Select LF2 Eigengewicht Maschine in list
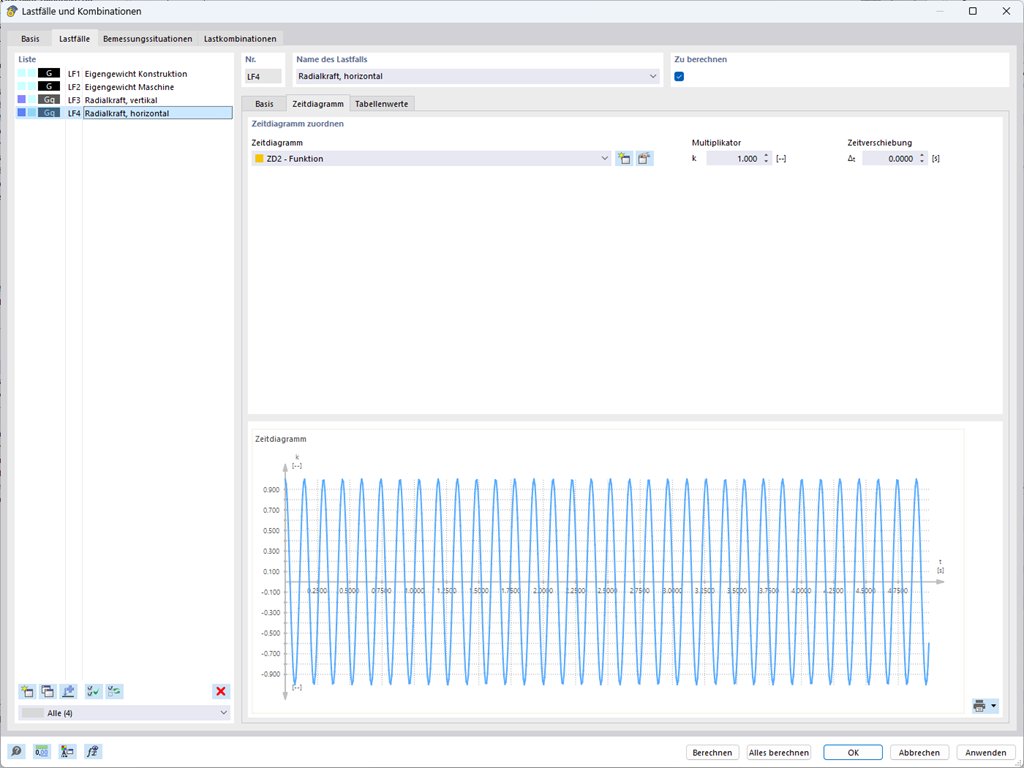Screen dimensions: 1024x768 pos(124,87)
